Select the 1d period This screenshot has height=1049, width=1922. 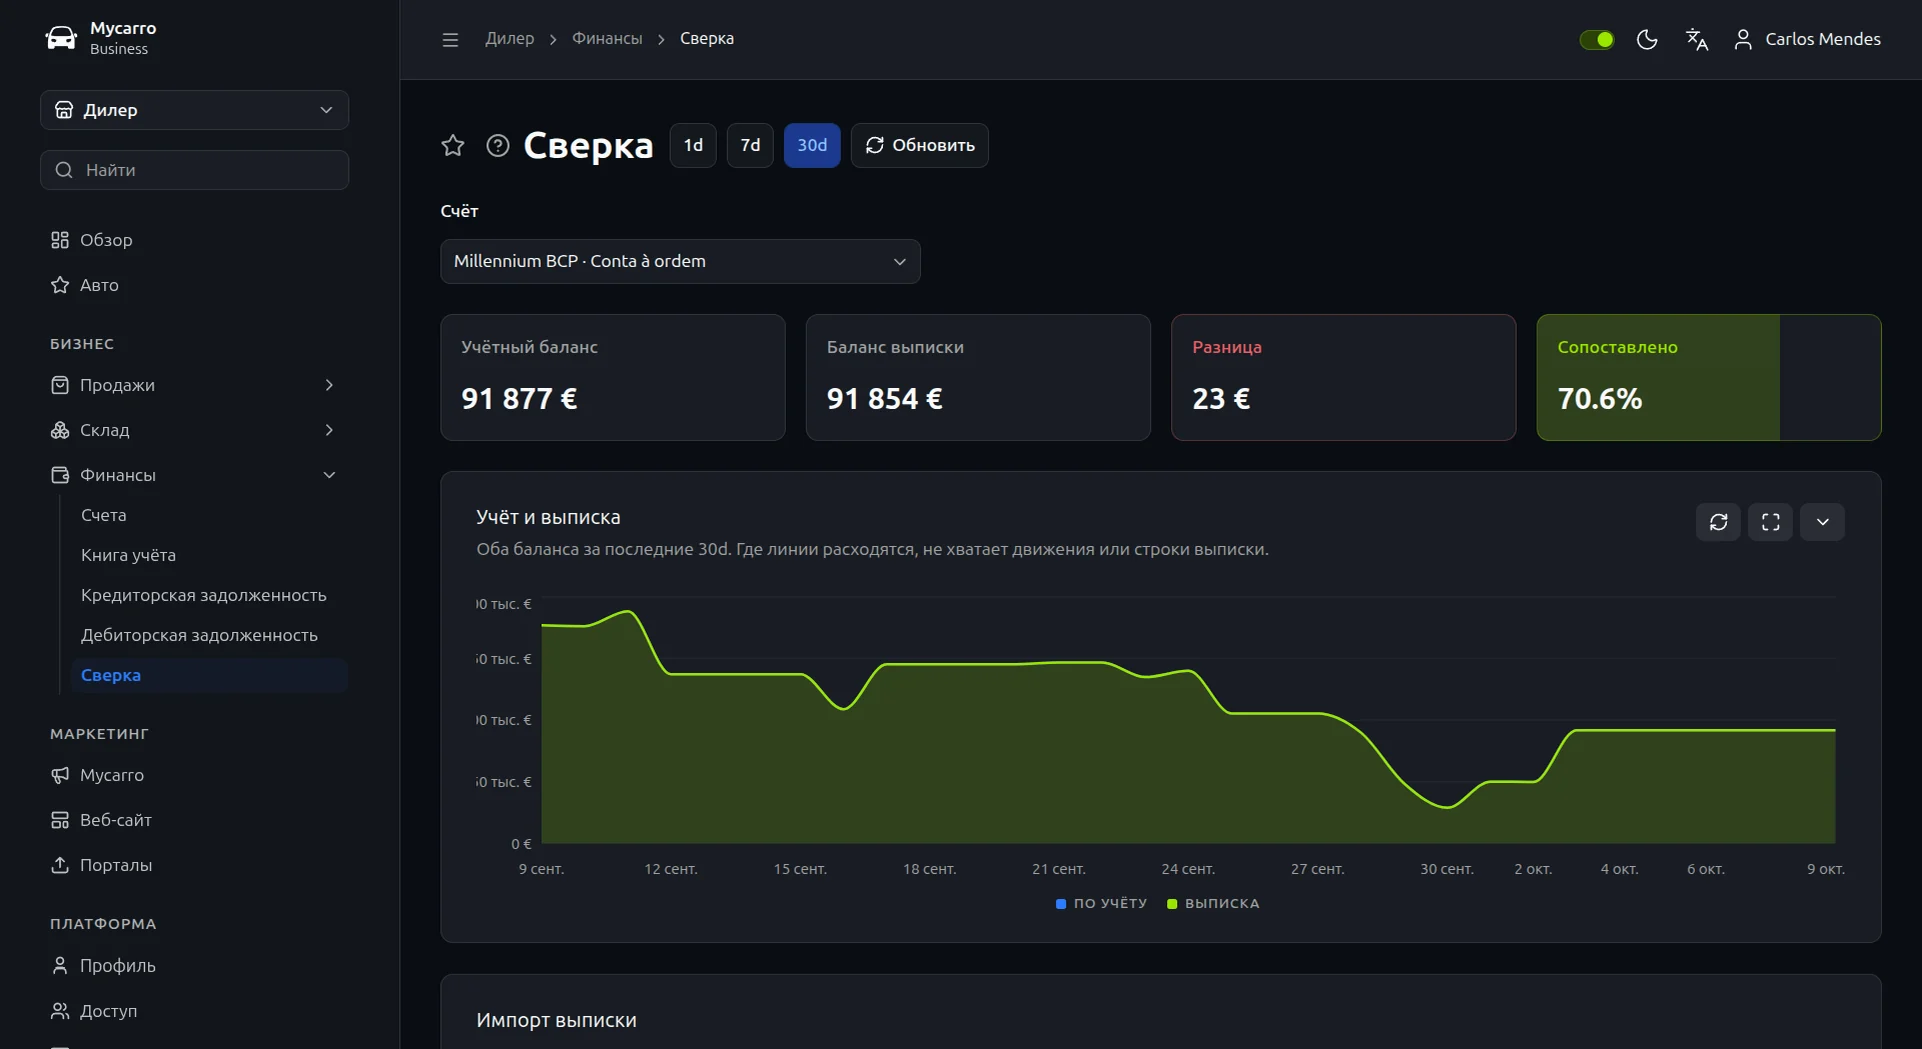(x=693, y=146)
